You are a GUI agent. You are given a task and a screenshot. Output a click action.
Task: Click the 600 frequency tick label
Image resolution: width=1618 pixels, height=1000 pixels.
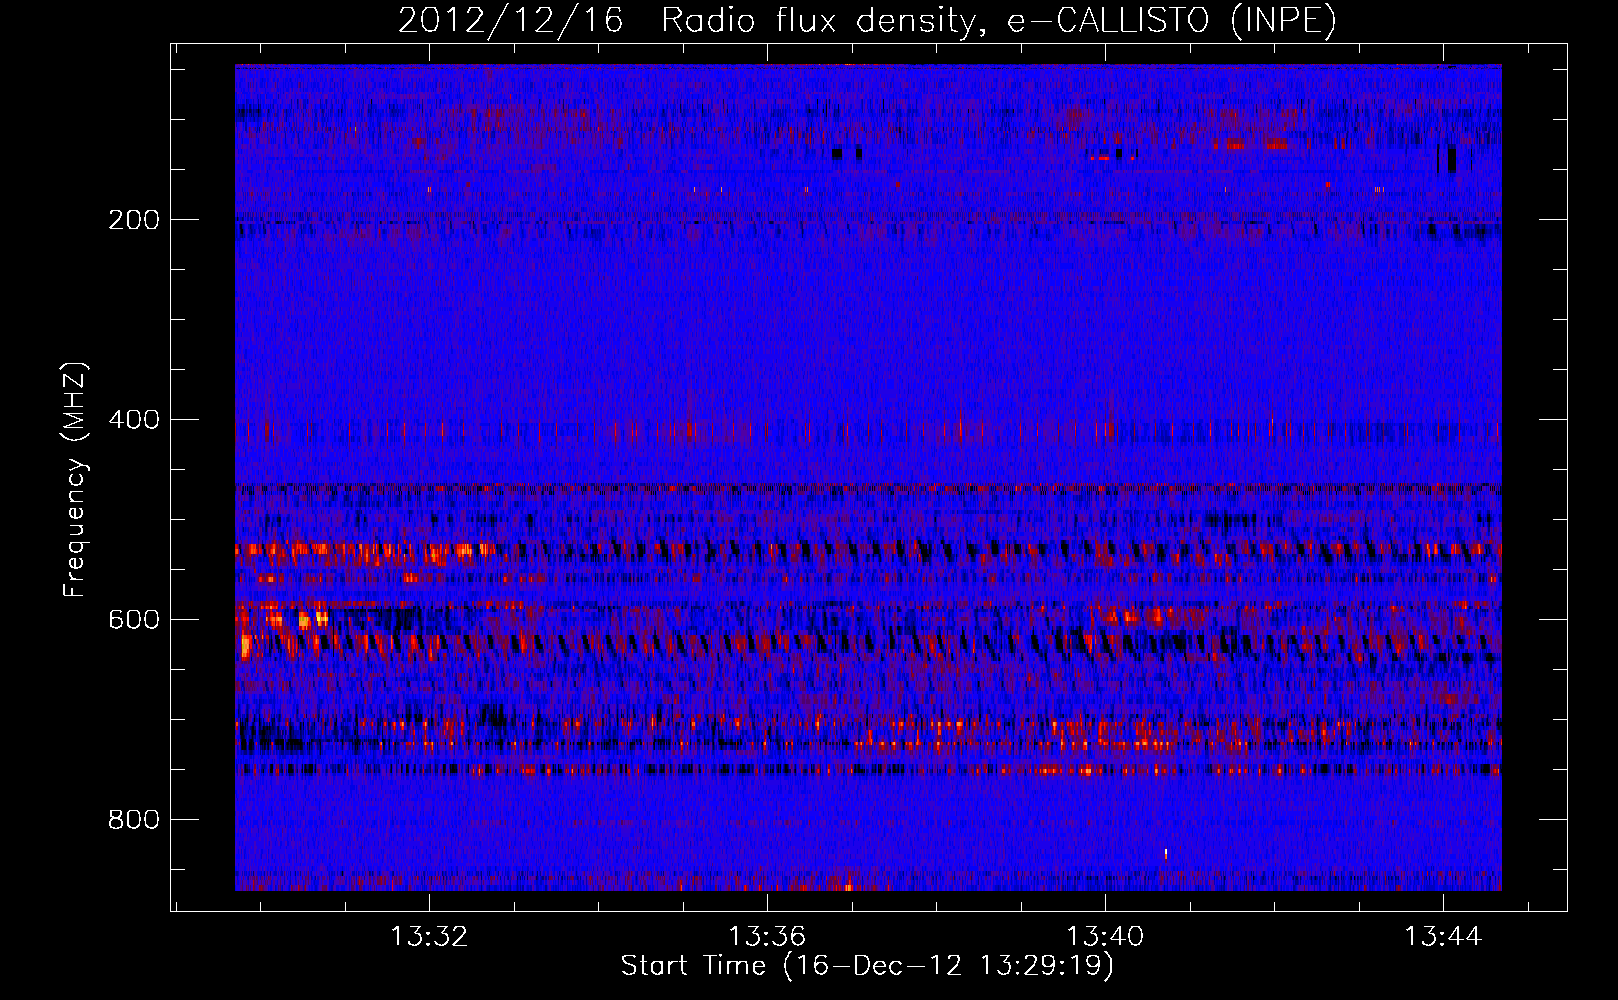(134, 620)
